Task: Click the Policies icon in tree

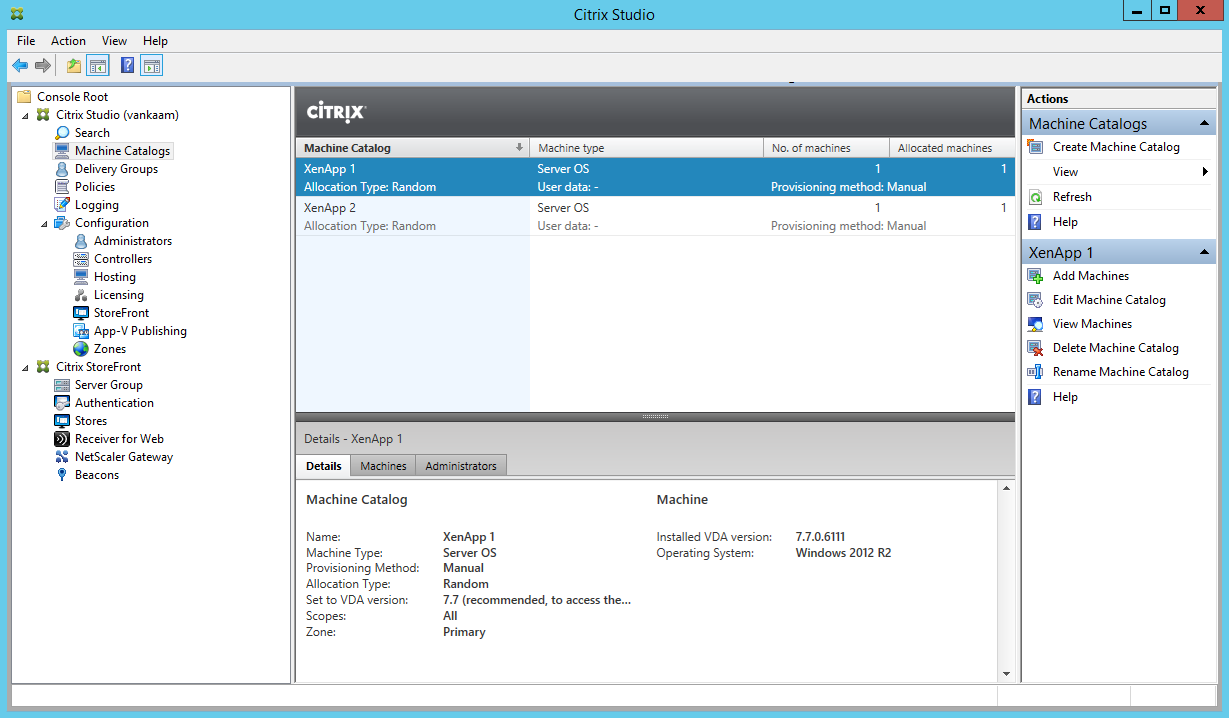Action: pyautogui.click(x=62, y=187)
